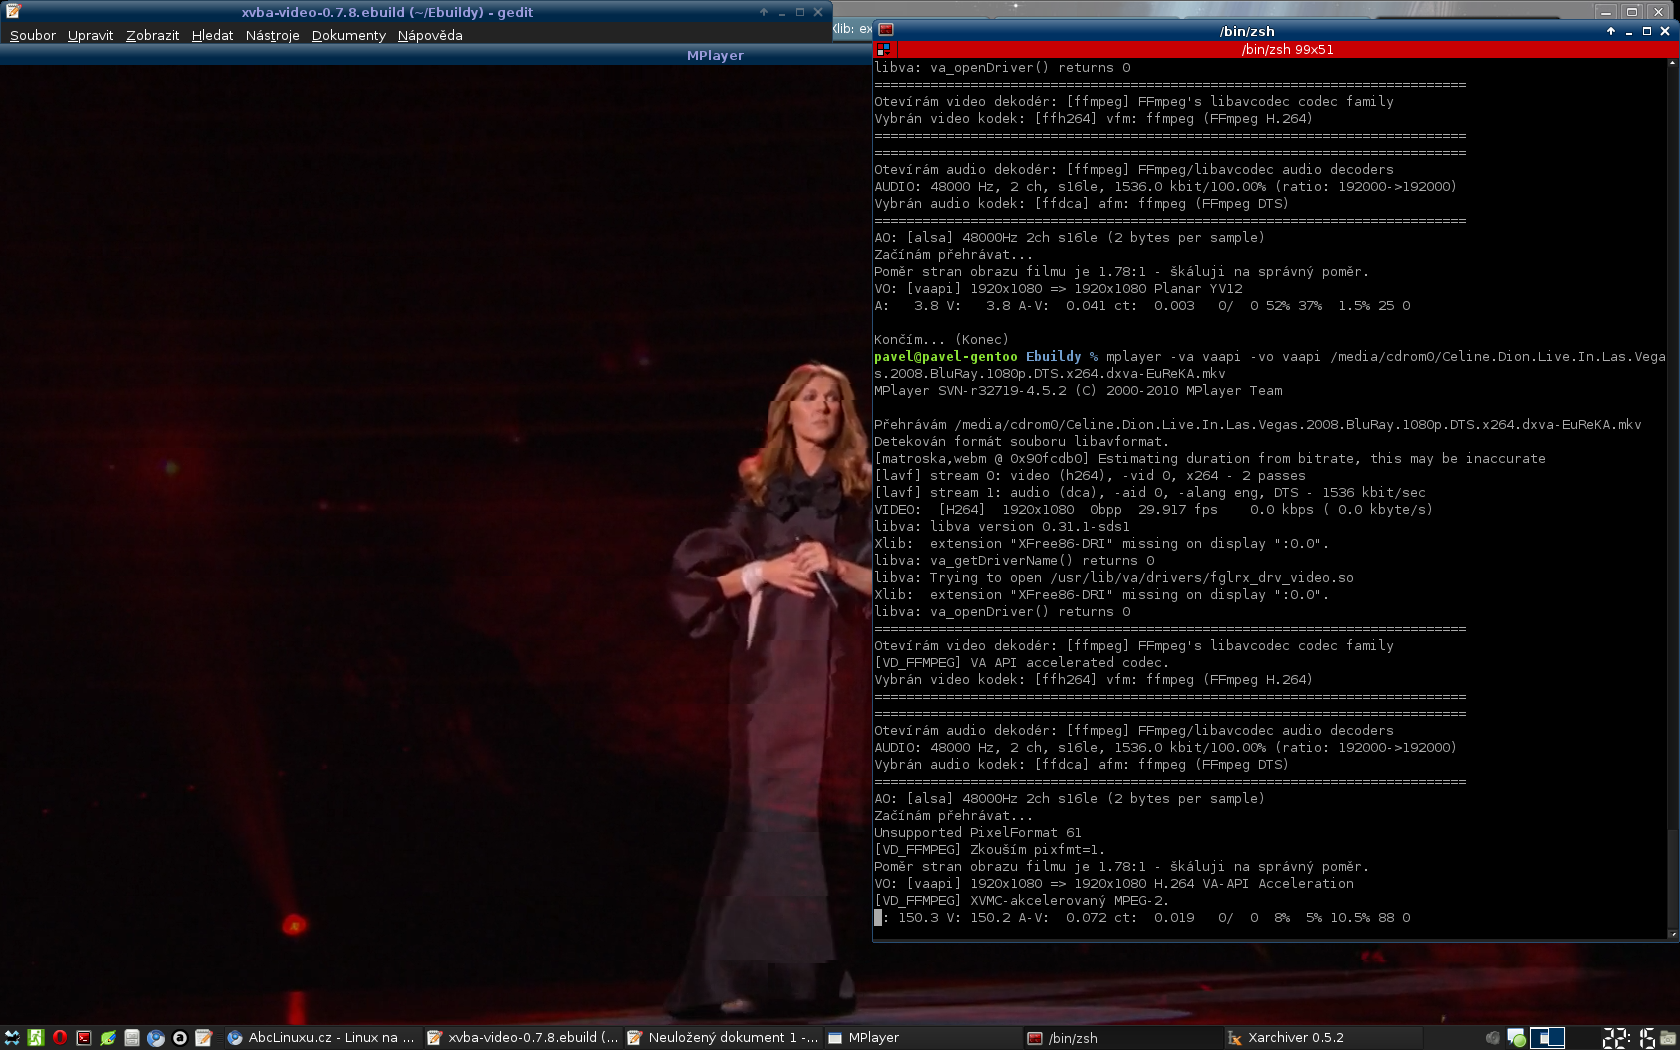1680x1050 pixels.
Task: Click the terminal tab title /bin/zsh 99x51
Action: [1287, 49]
